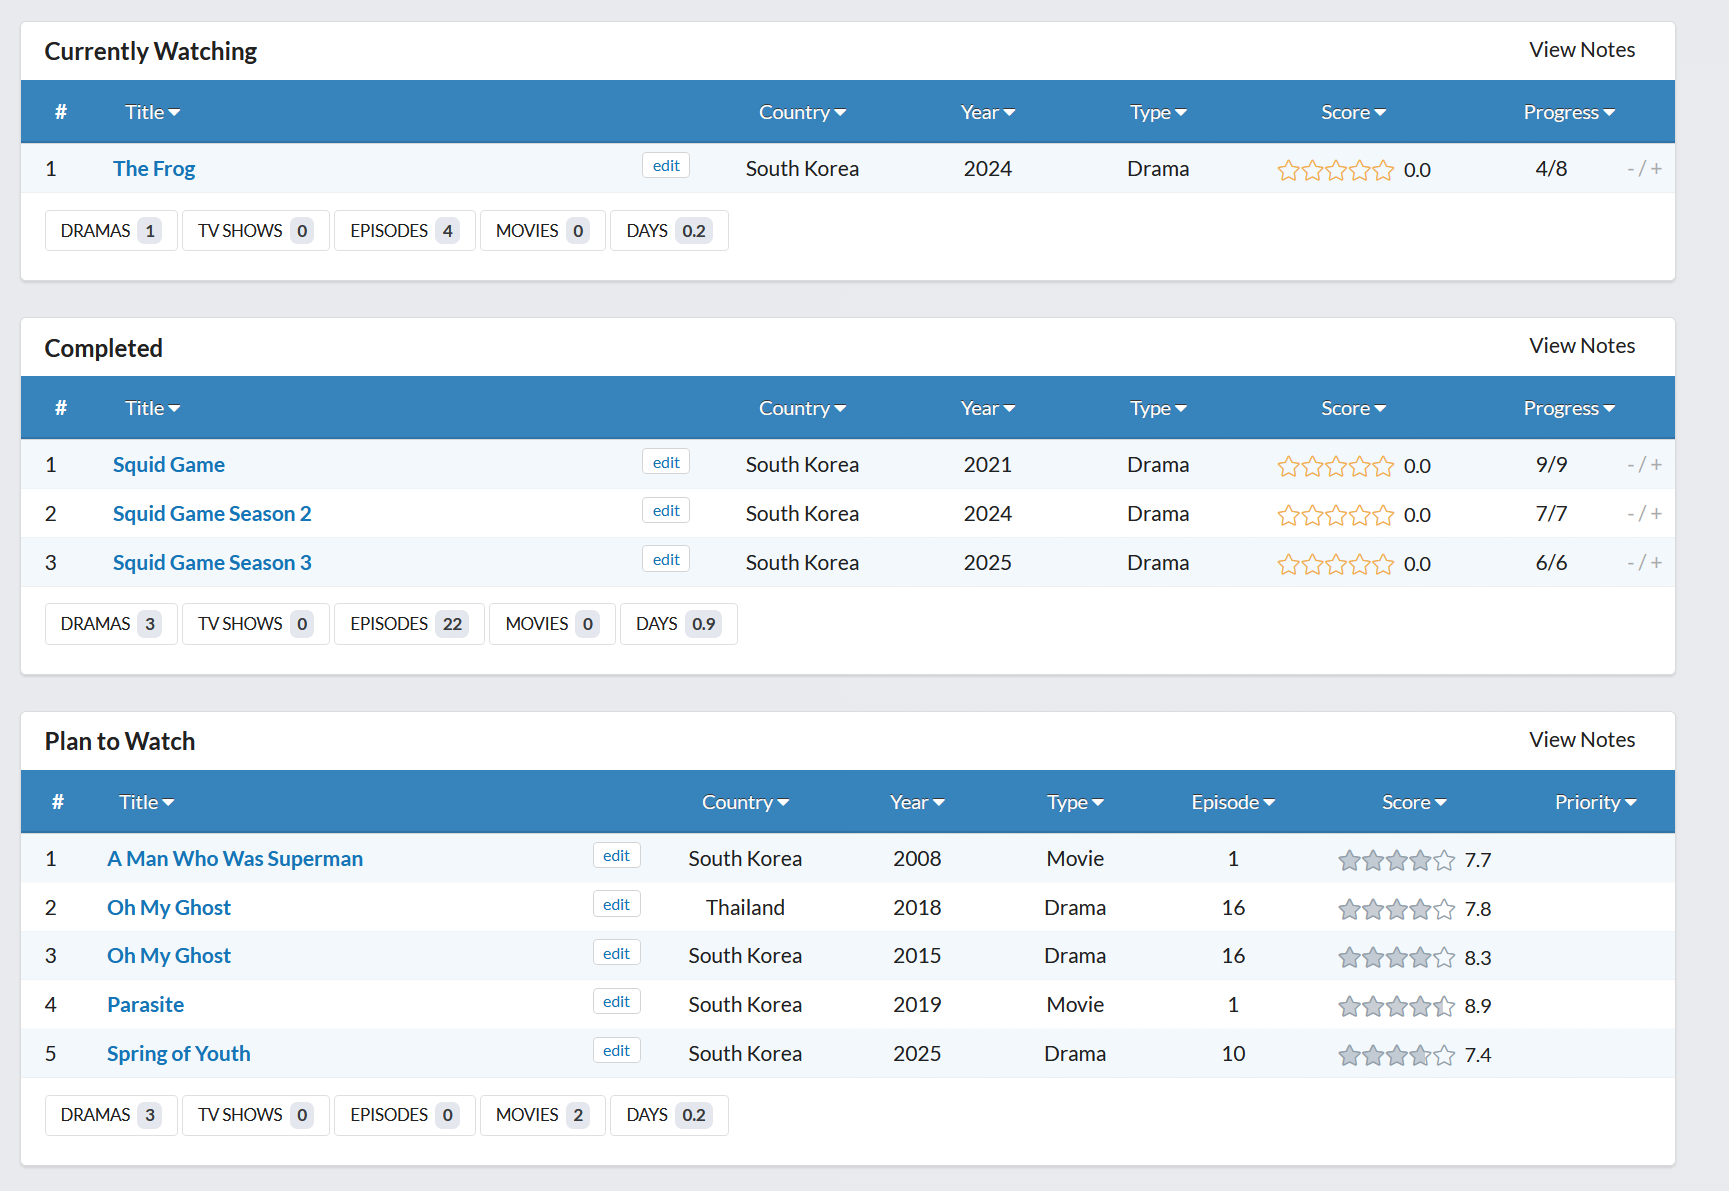Sort Currently Watching by Score
This screenshot has width=1729, height=1191.
(x=1353, y=112)
